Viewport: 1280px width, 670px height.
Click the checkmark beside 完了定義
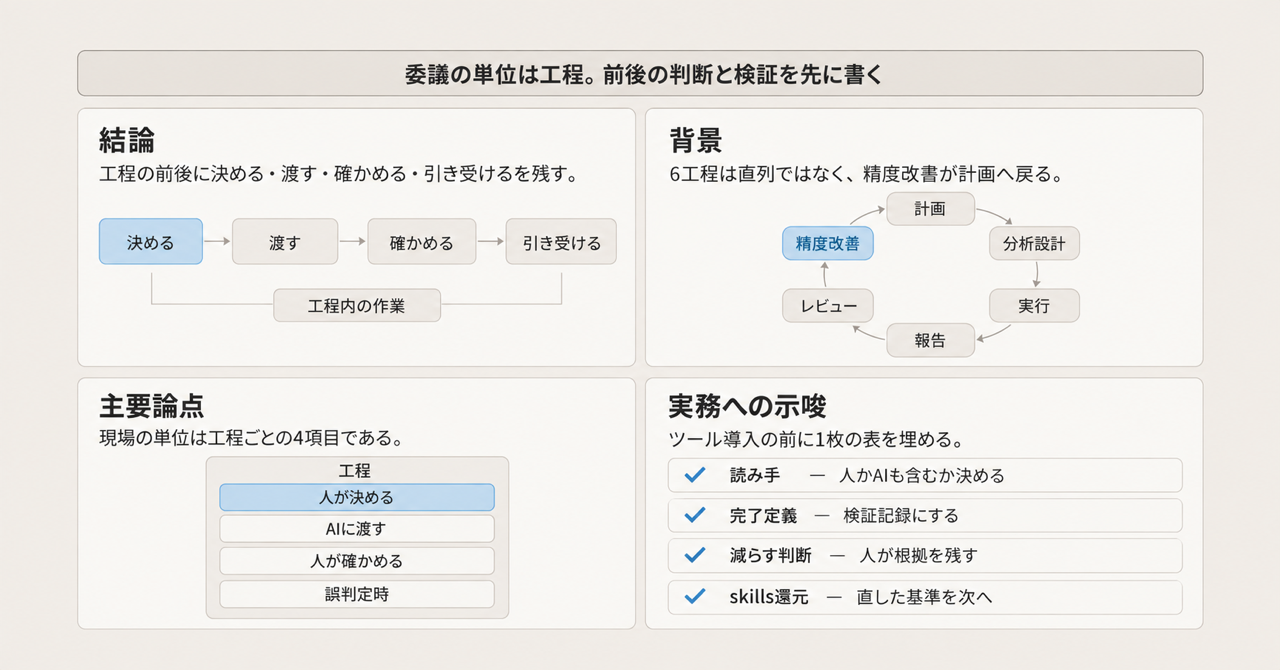(x=694, y=515)
